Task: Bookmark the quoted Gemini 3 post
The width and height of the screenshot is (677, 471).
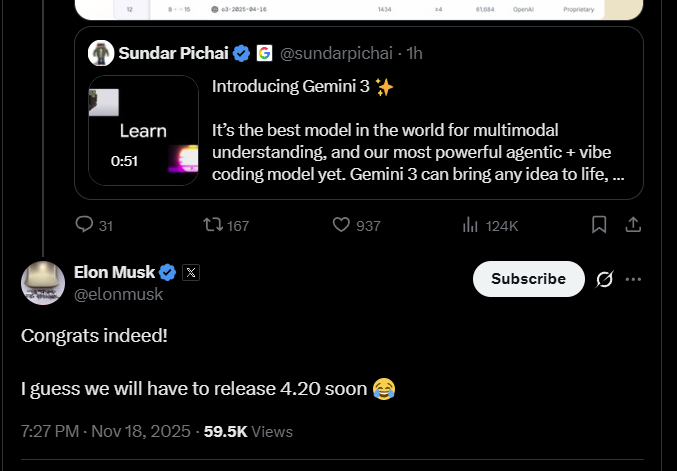Action: click(599, 225)
